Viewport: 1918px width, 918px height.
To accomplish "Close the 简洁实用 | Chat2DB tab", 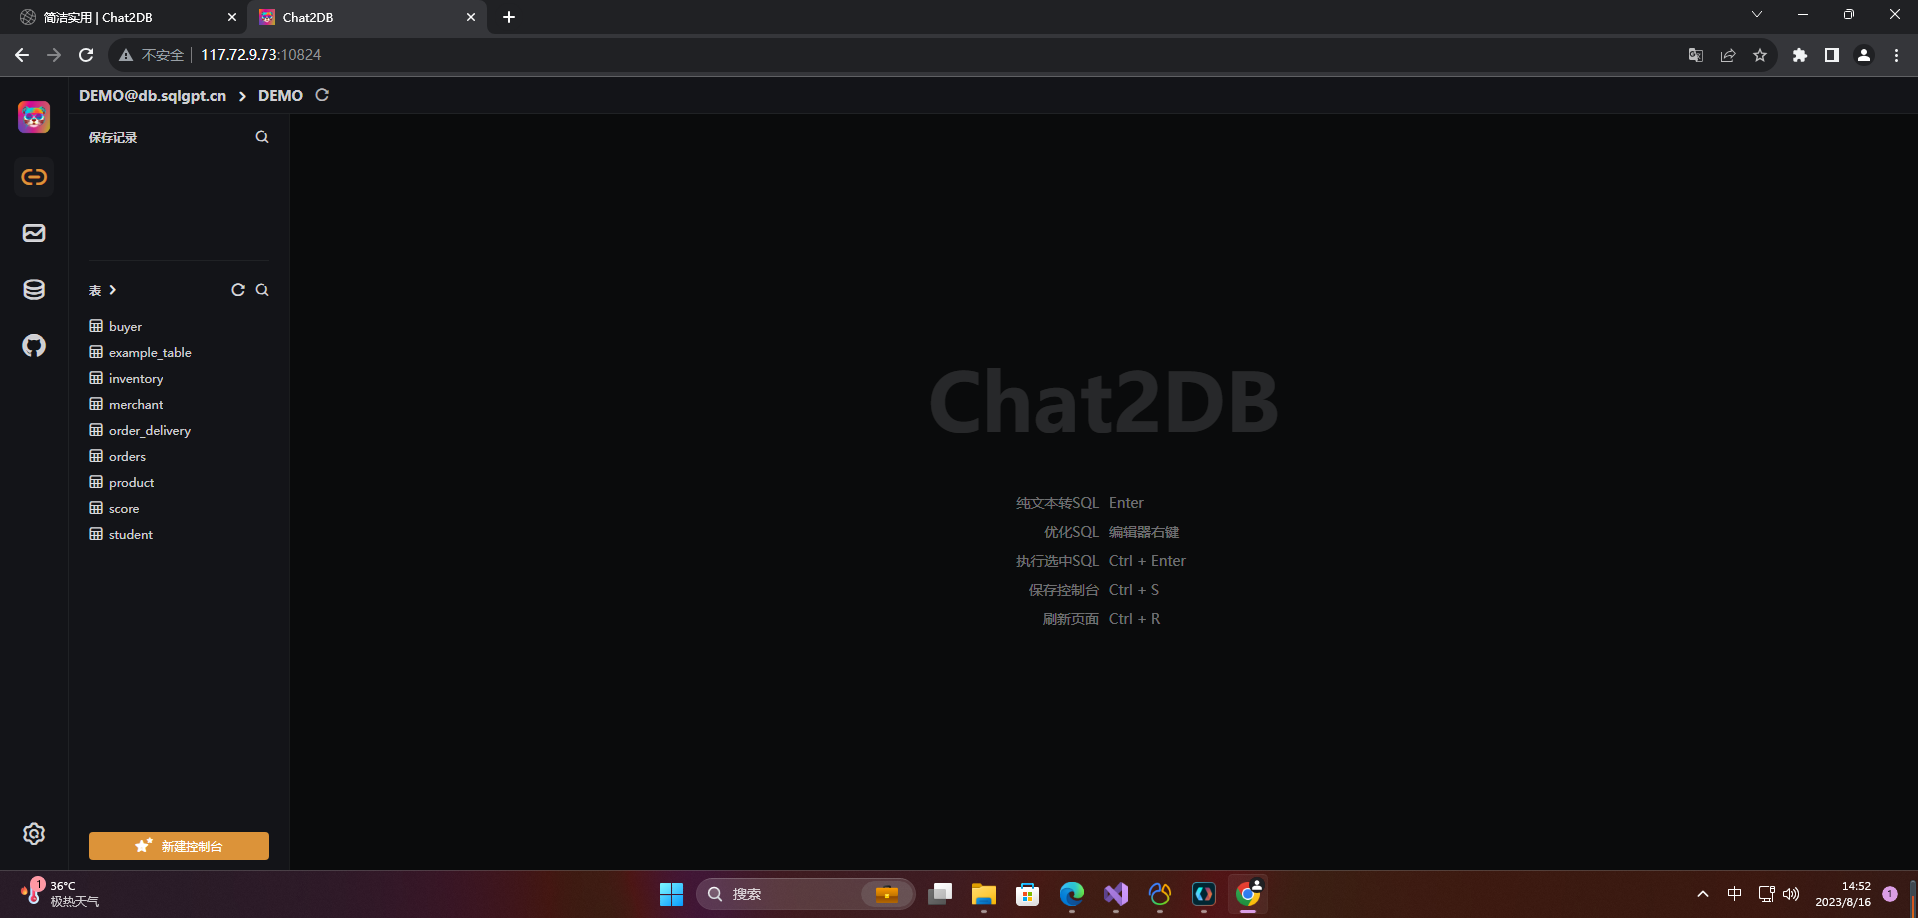I will (x=232, y=17).
